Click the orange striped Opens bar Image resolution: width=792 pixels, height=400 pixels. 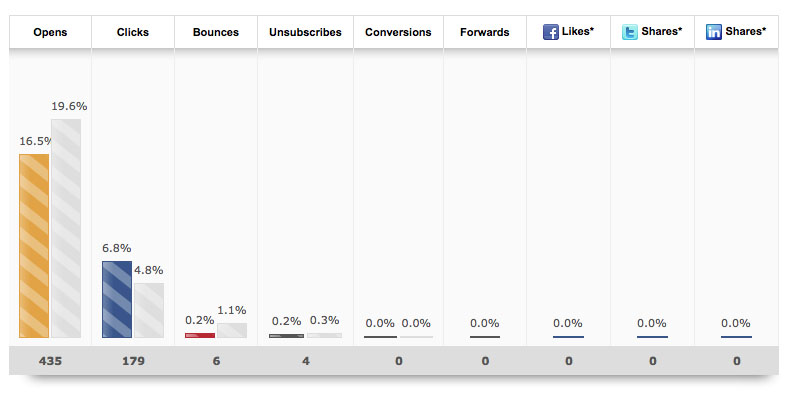34,245
